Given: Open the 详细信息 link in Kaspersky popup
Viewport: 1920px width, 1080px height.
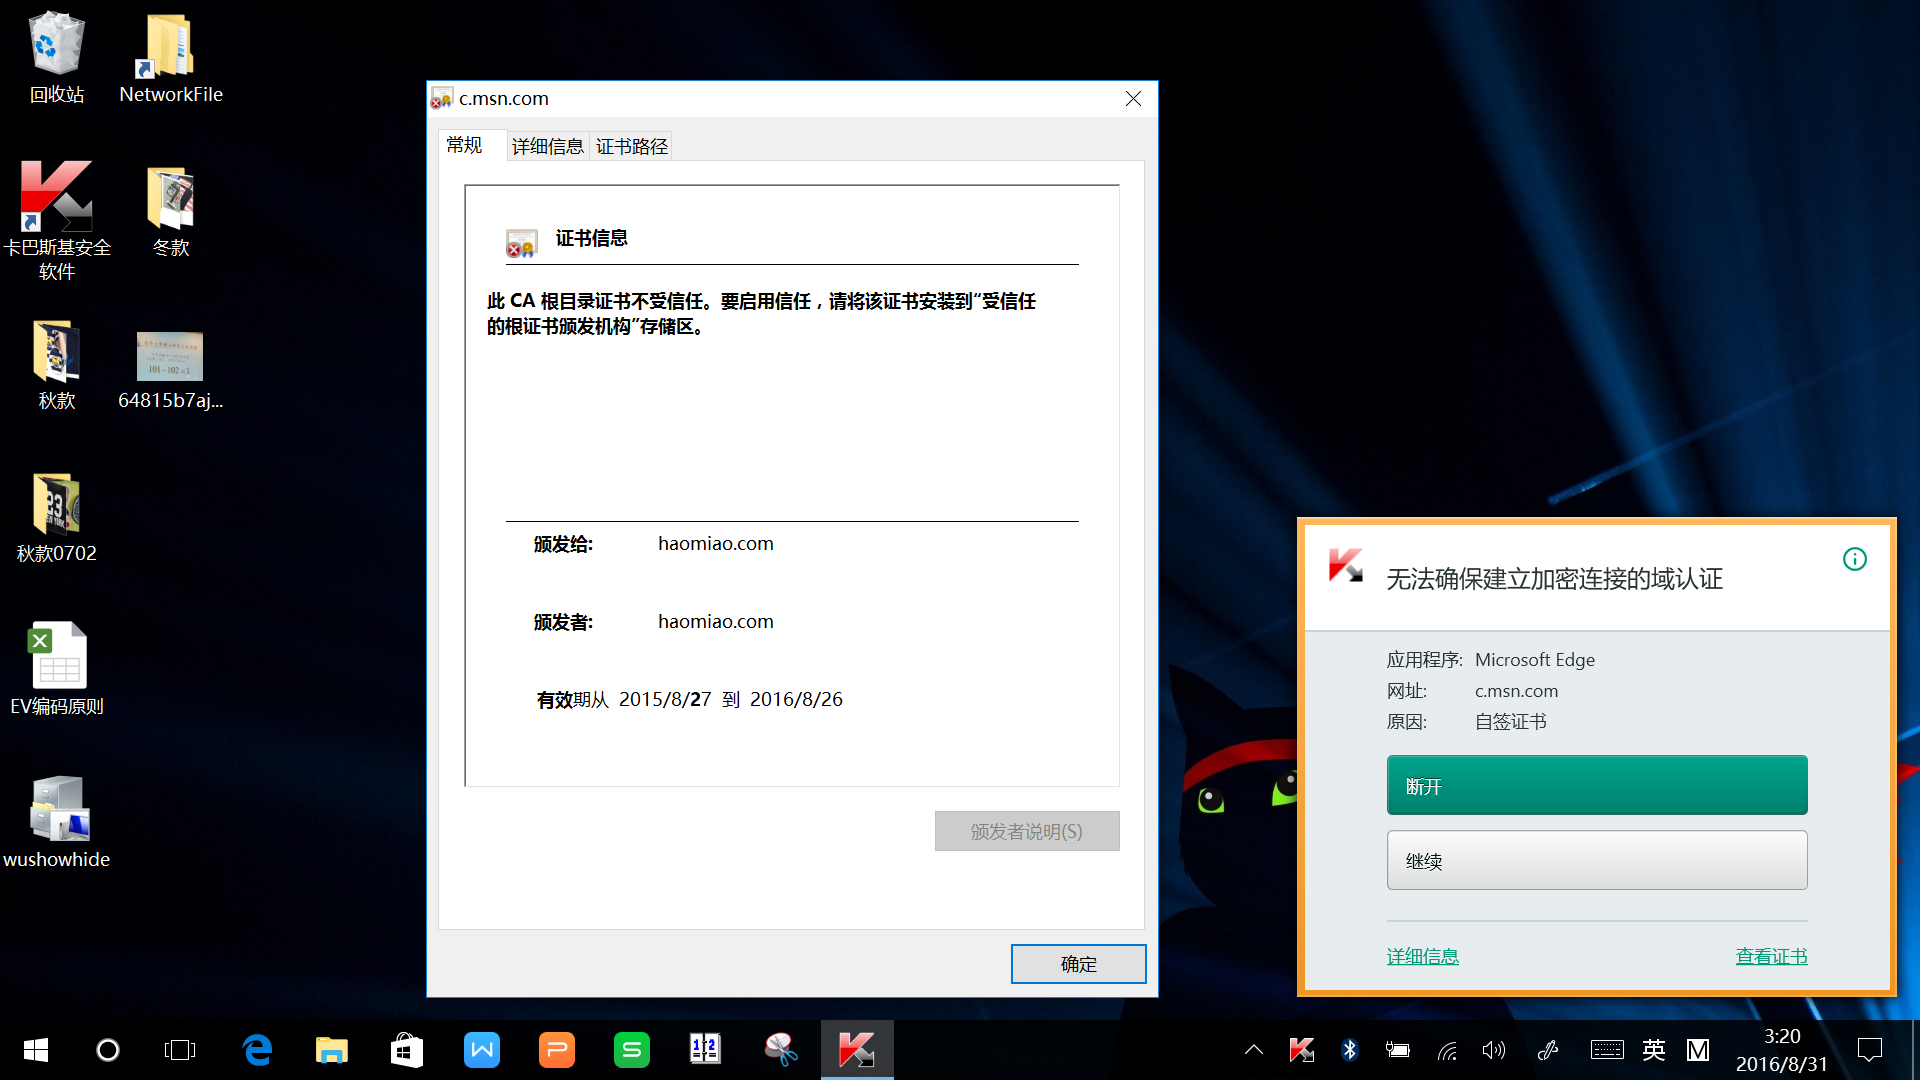Looking at the screenshot, I should (1422, 957).
